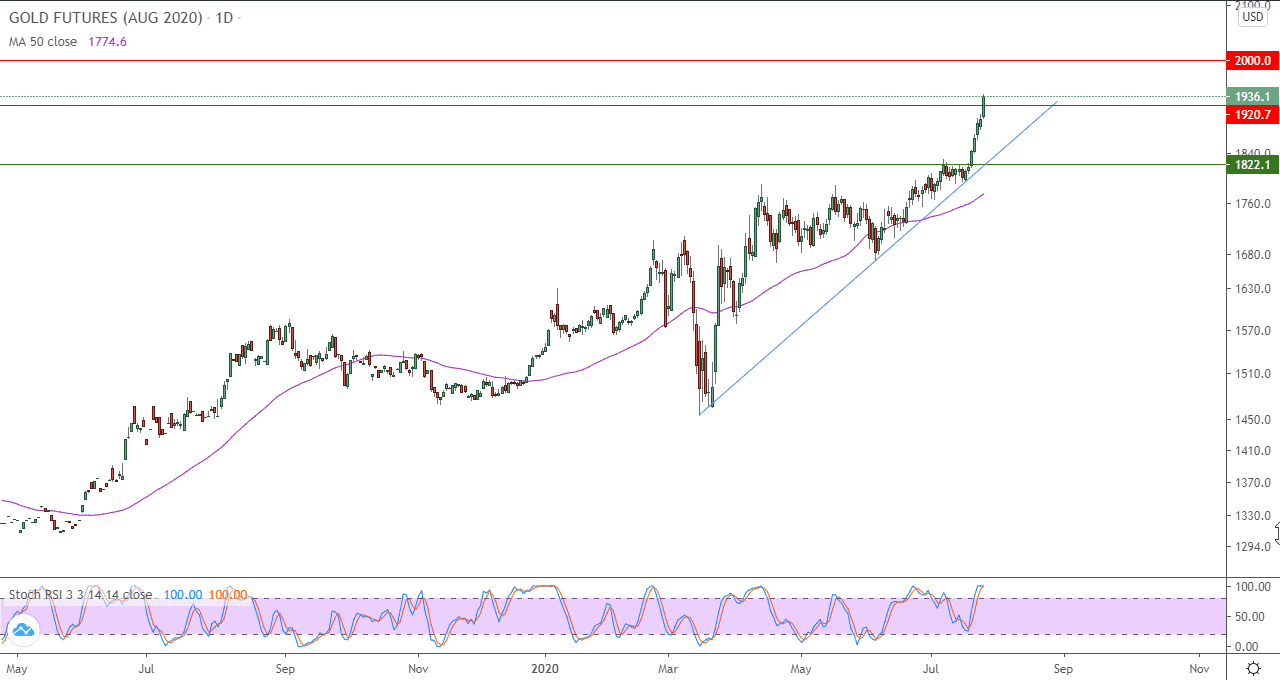Click the blue 100.00 Stoch RSI value

tap(183, 594)
